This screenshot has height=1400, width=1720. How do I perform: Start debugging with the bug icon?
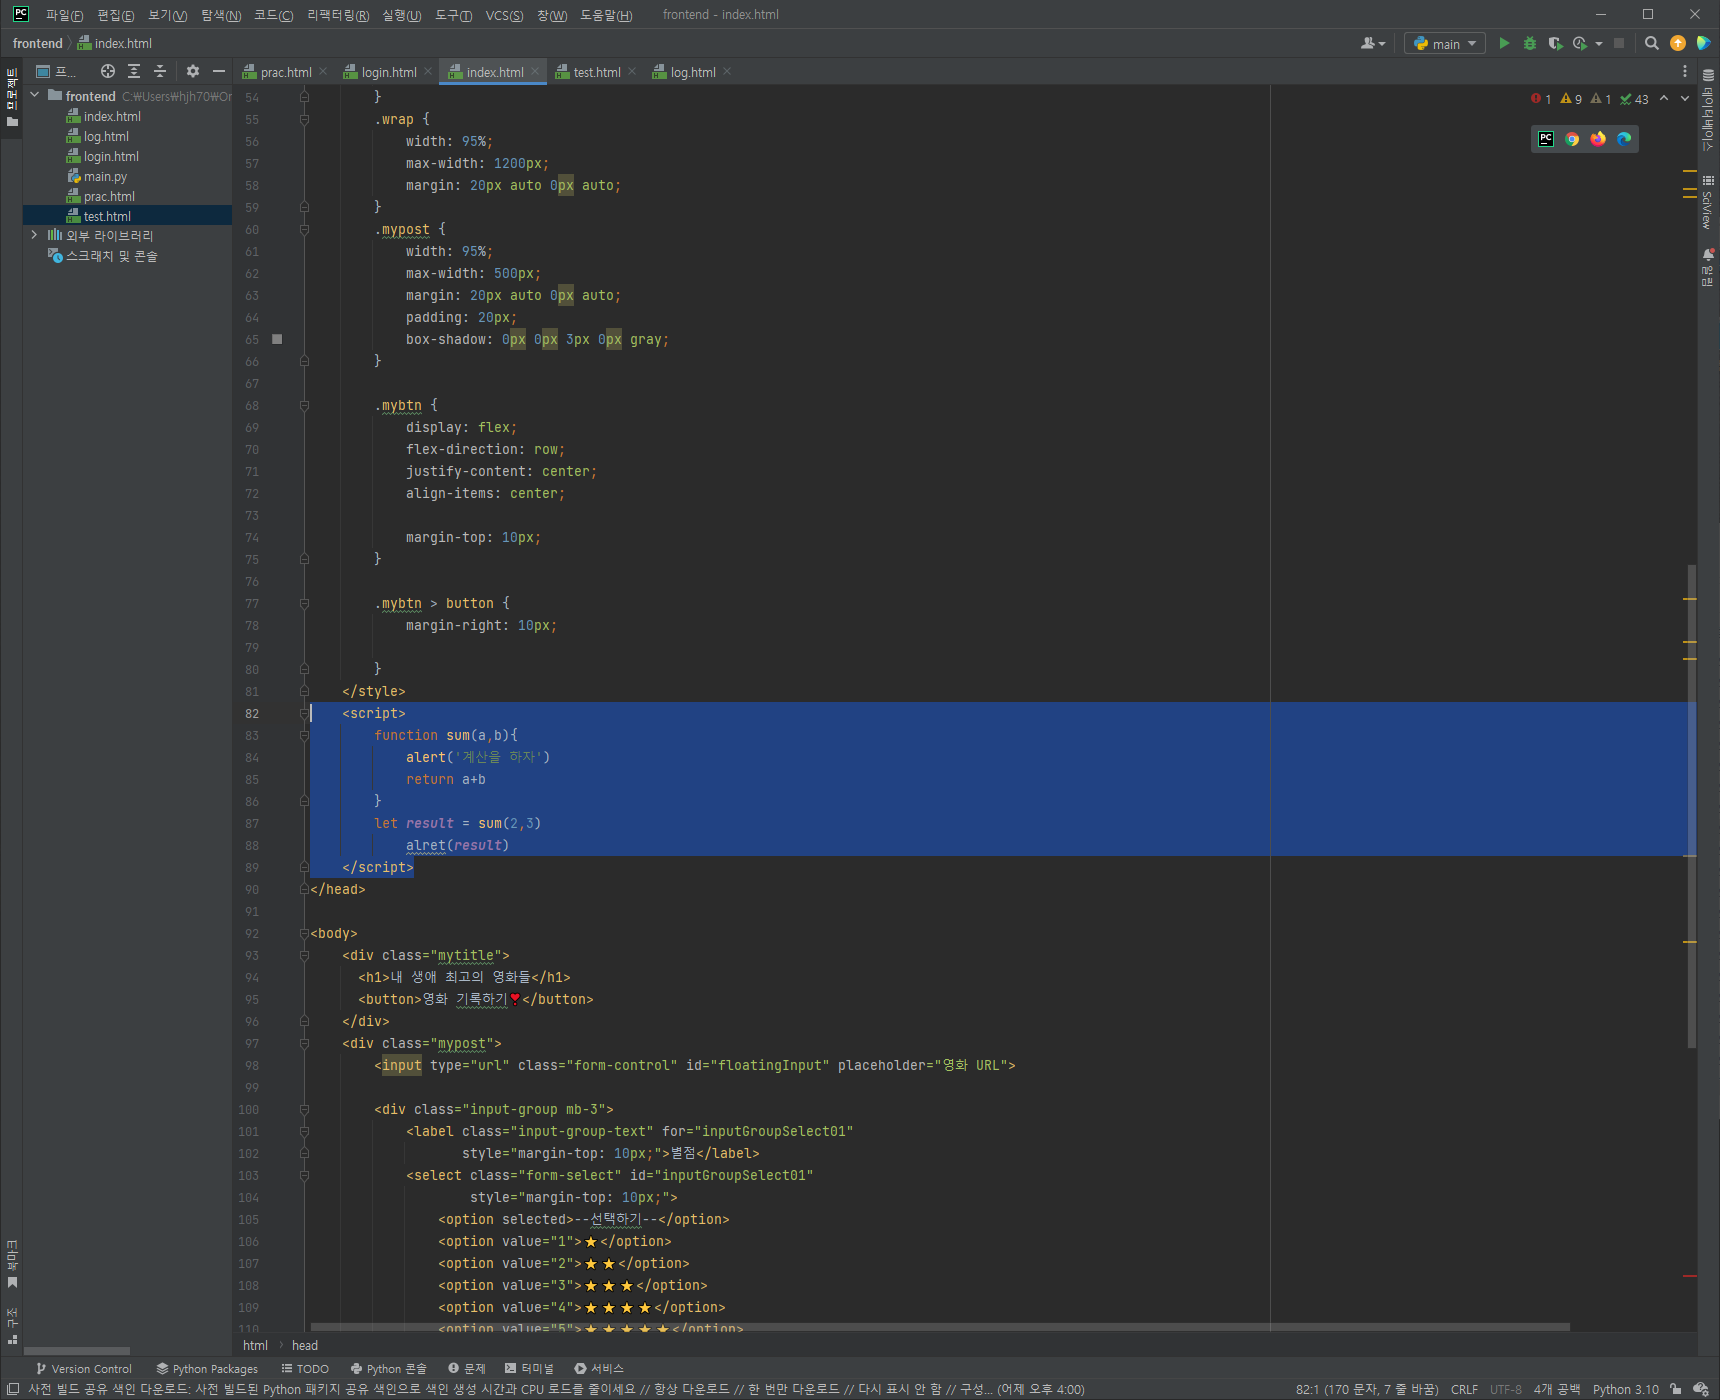(x=1530, y=43)
